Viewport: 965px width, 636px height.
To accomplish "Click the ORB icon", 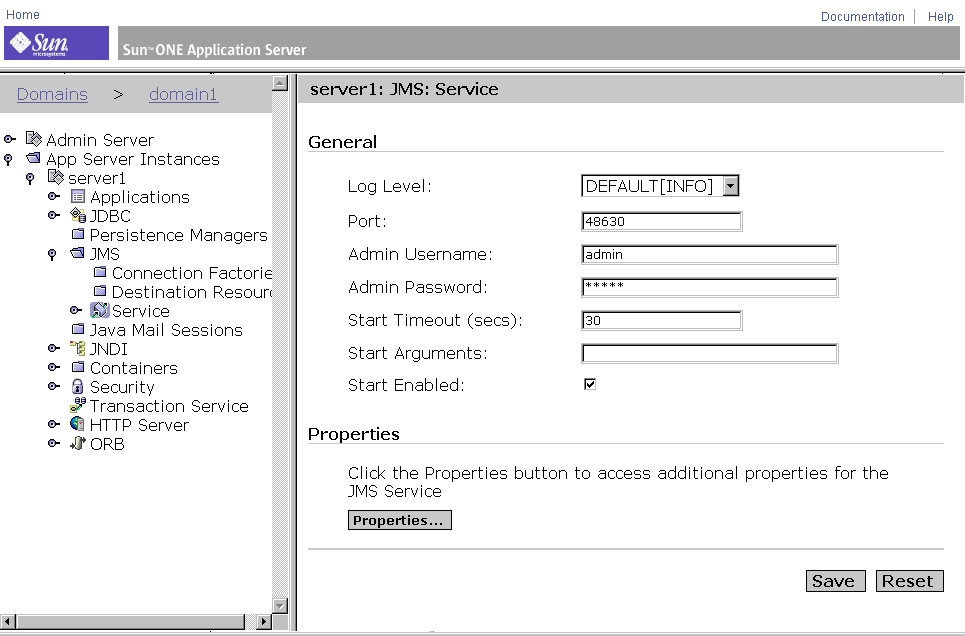I will tap(78, 443).
